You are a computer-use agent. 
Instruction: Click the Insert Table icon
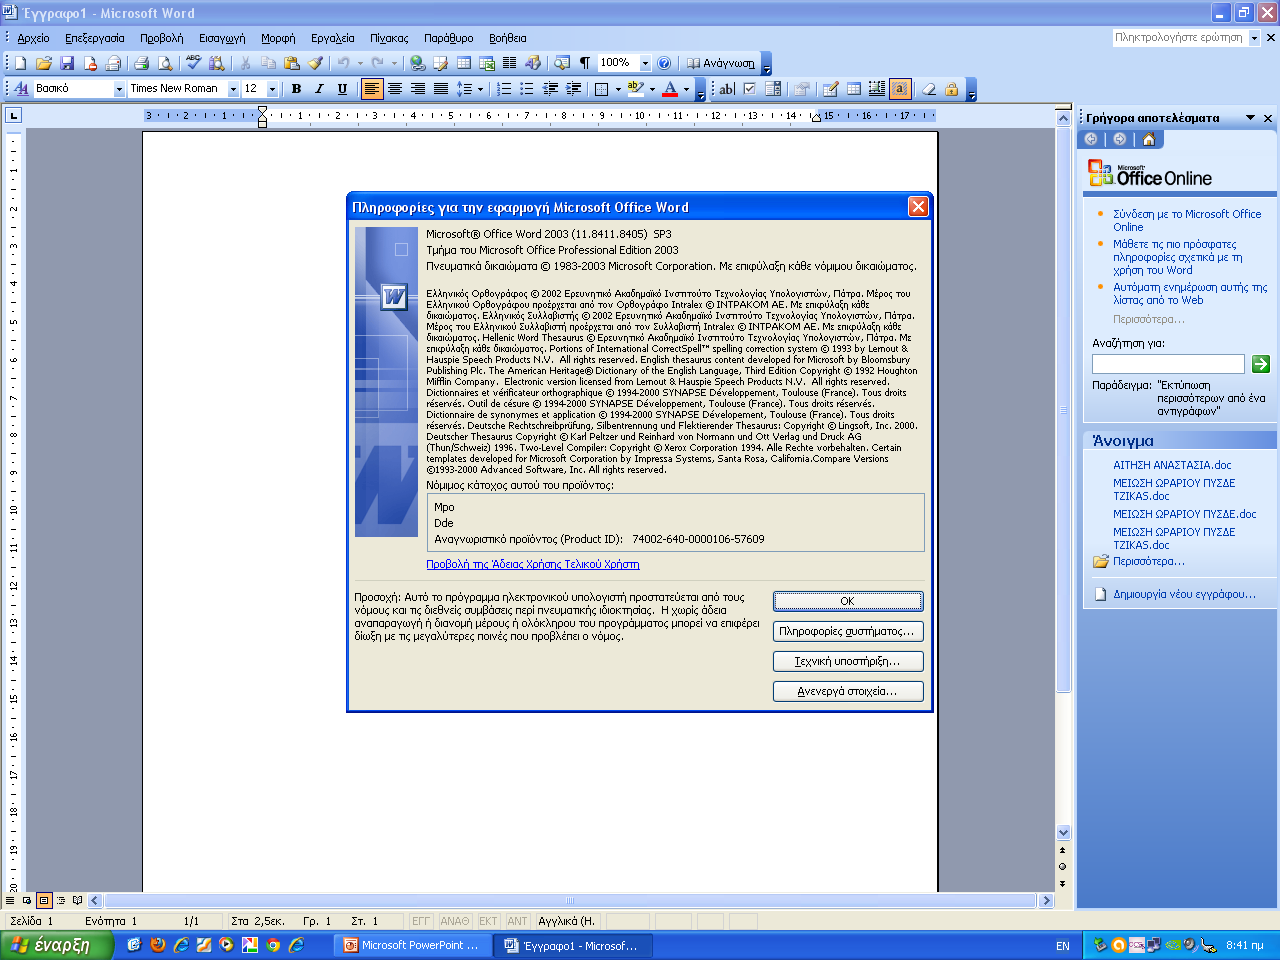pos(464,63)
